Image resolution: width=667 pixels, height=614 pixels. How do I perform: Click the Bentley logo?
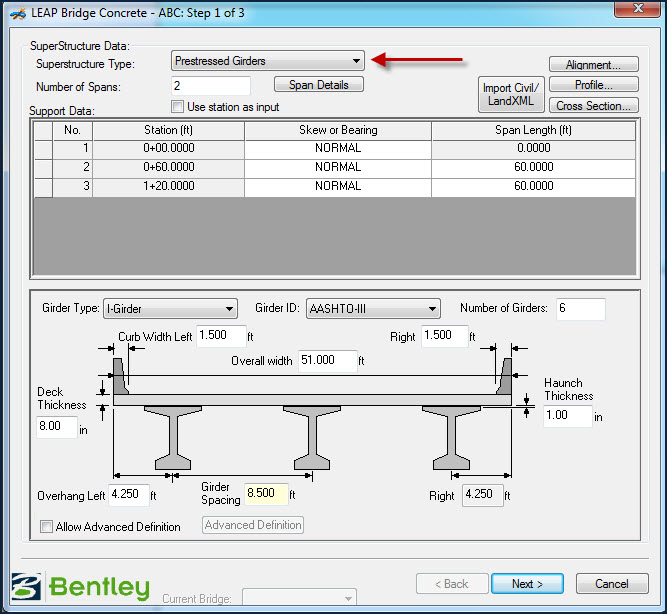80,587
